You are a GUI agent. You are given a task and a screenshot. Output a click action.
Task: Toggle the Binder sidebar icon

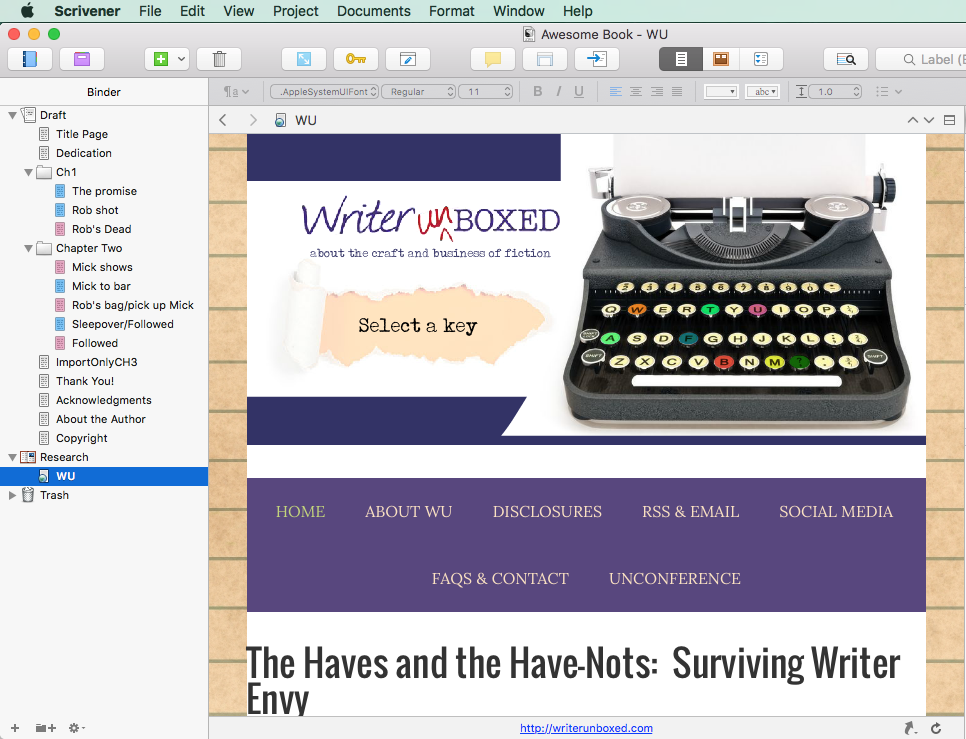click(x=30, y=59)
